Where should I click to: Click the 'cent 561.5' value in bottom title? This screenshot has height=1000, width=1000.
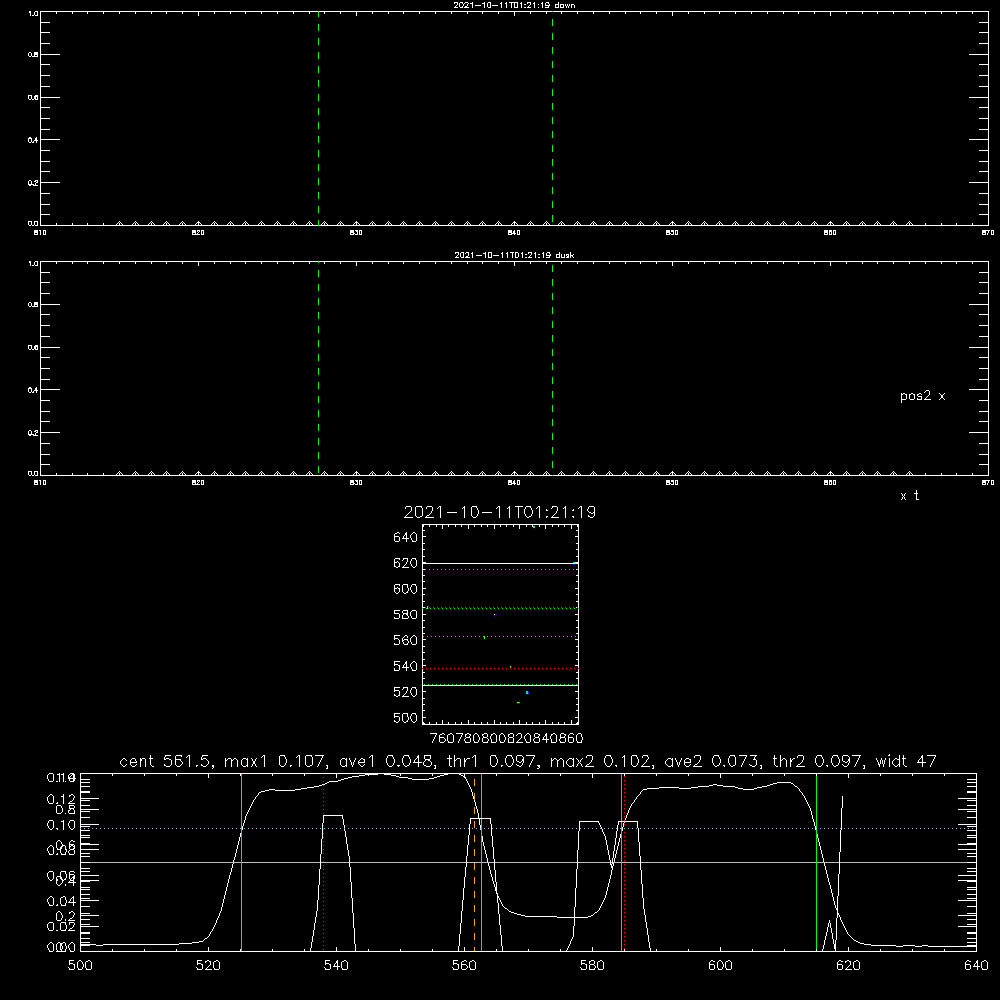click(x=165, y=761)
